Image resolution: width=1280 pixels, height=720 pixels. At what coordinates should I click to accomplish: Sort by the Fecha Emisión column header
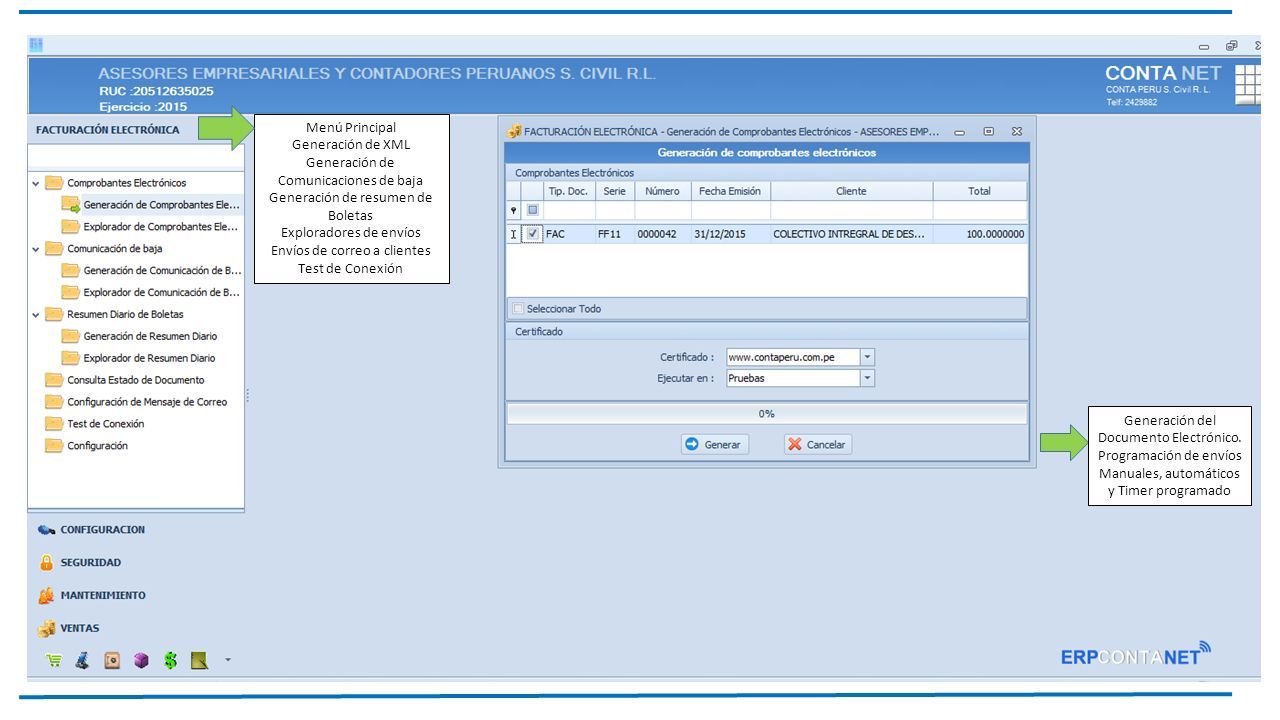point(730,191)
